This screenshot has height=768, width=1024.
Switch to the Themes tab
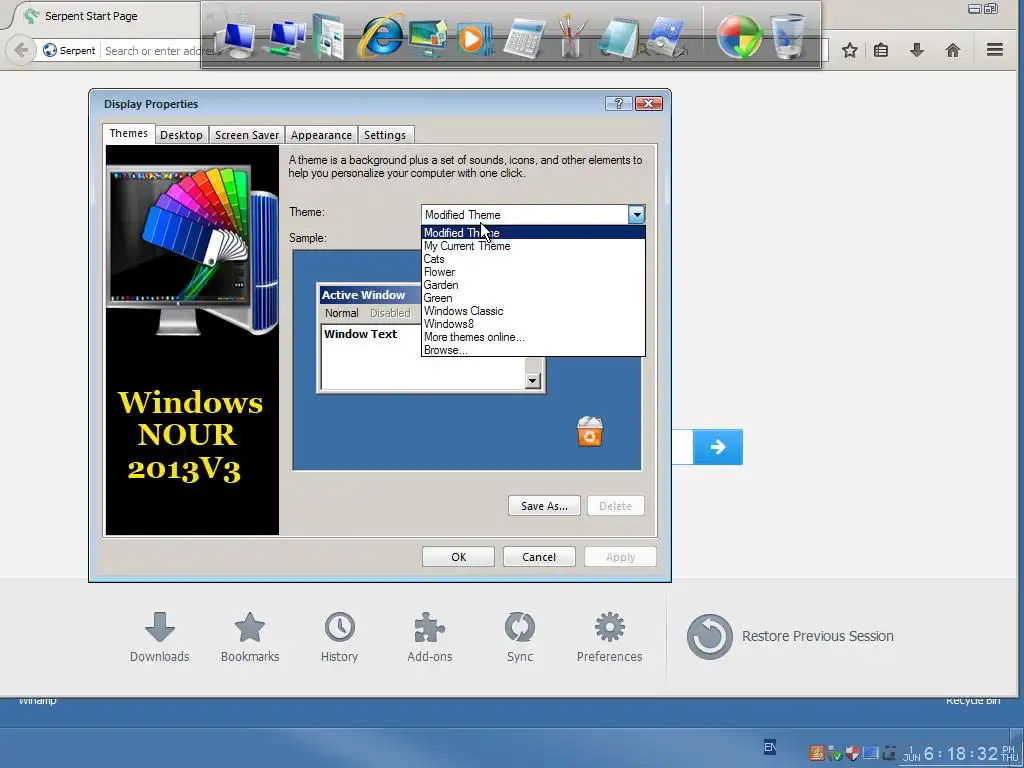coord(129,133)
